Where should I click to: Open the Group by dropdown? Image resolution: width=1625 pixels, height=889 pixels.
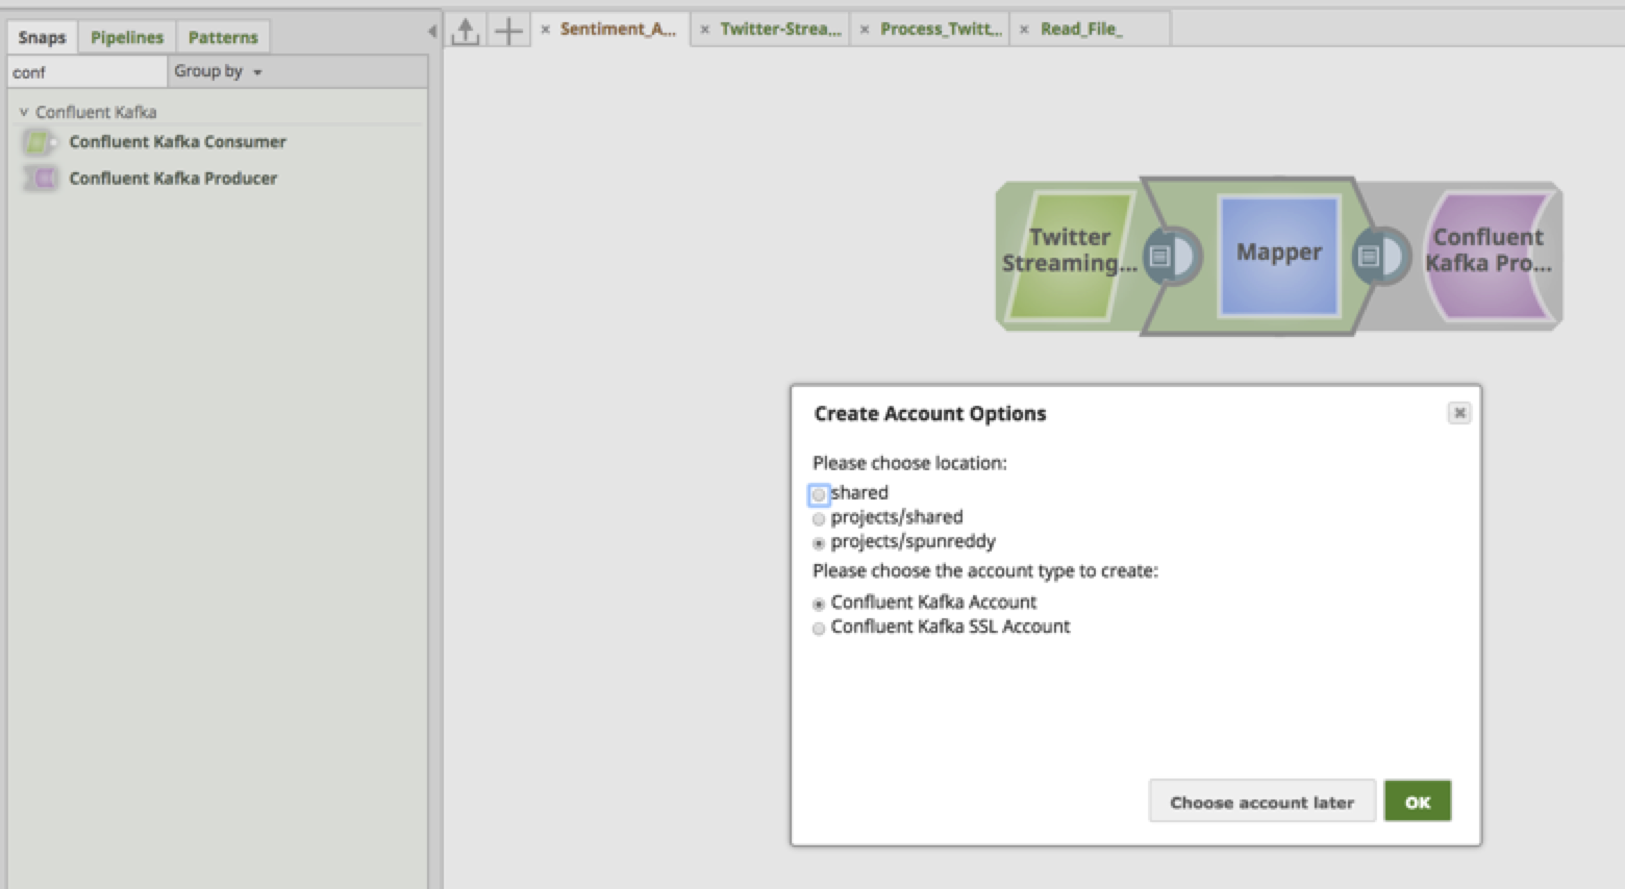[x=218, y=71]
